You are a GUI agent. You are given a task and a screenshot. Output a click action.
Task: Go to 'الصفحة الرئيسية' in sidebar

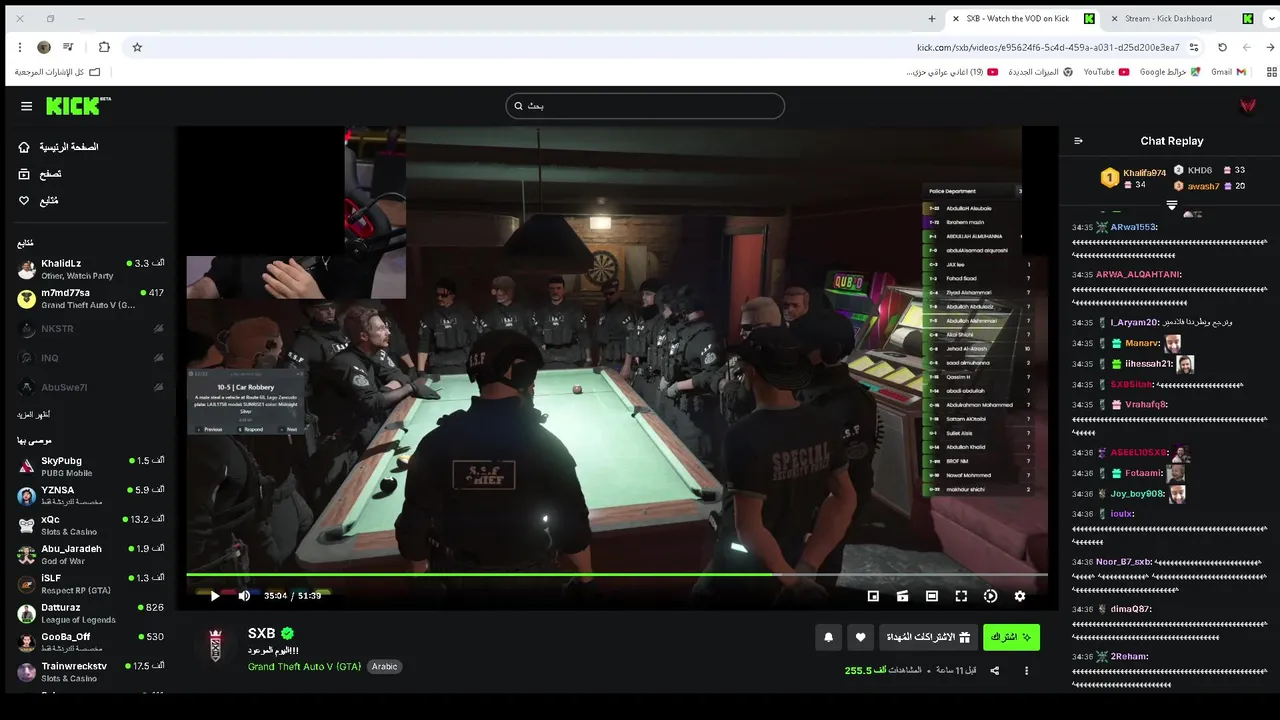coord(69,147)
